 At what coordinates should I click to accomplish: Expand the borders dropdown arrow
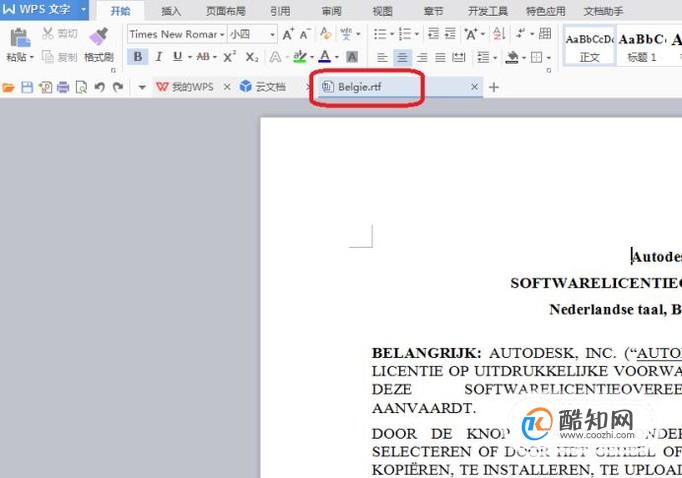pos(549,57)
